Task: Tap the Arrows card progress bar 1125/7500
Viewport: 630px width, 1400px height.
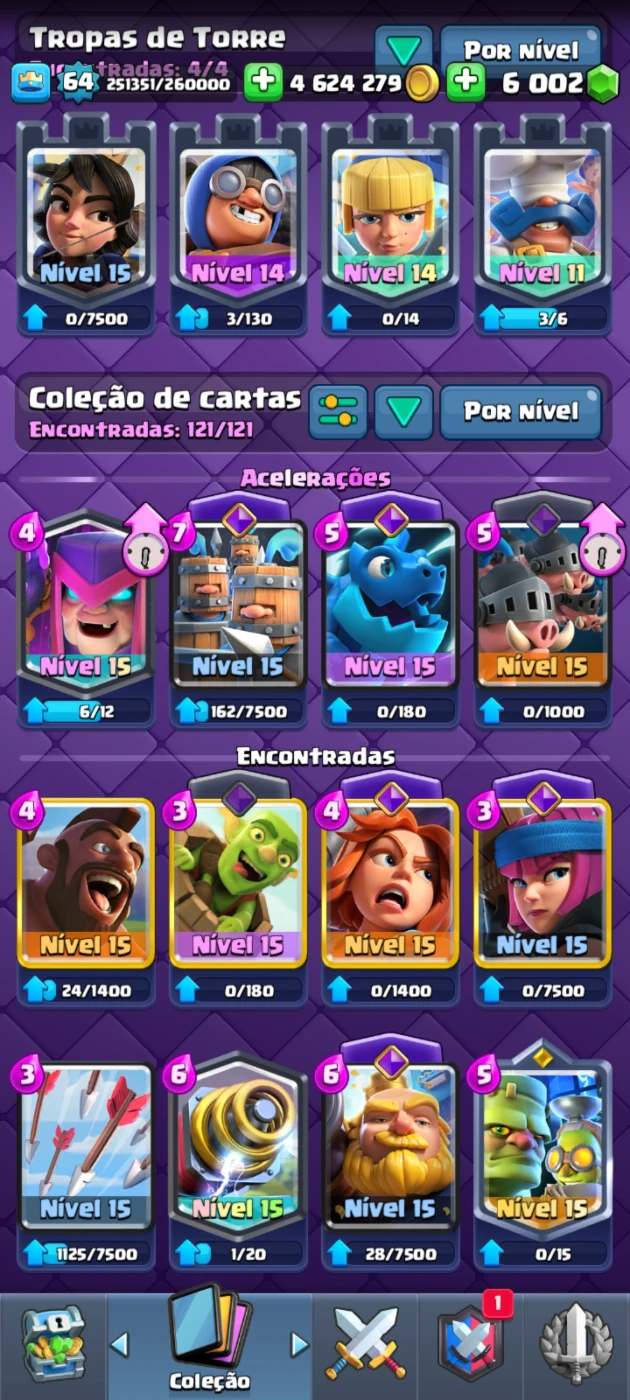Action: pos(86,1253)
